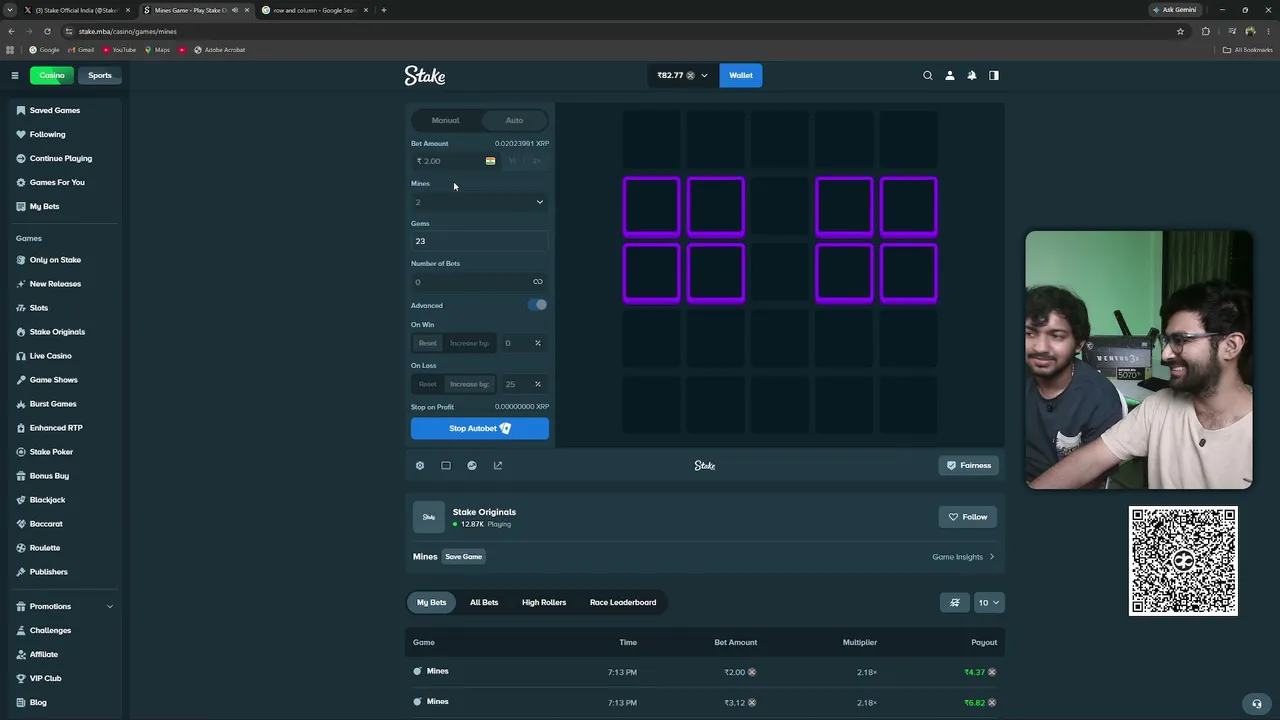This screenshot has height=720, width=1280.
Task: Open the bets table filter icon
Action: point(955,602)
